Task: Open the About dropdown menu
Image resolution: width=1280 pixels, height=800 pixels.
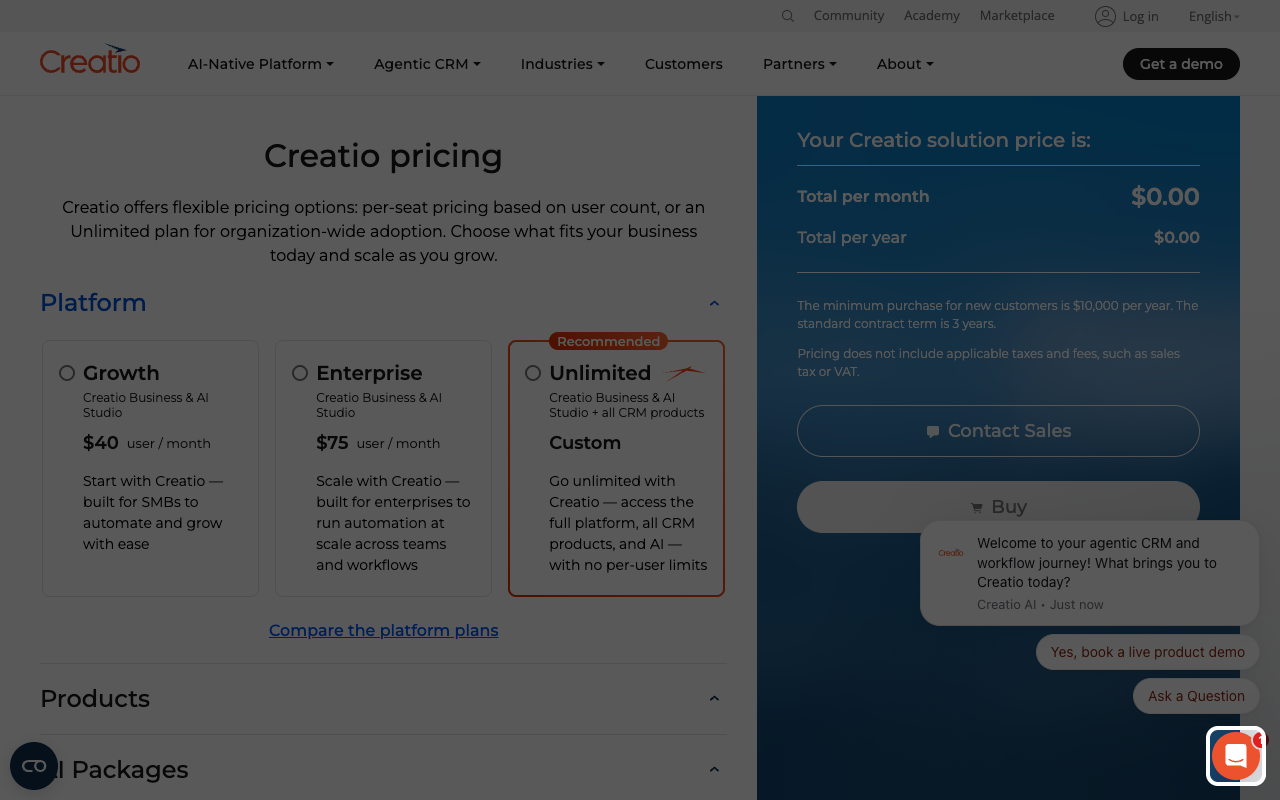Action: click(905, 64)
